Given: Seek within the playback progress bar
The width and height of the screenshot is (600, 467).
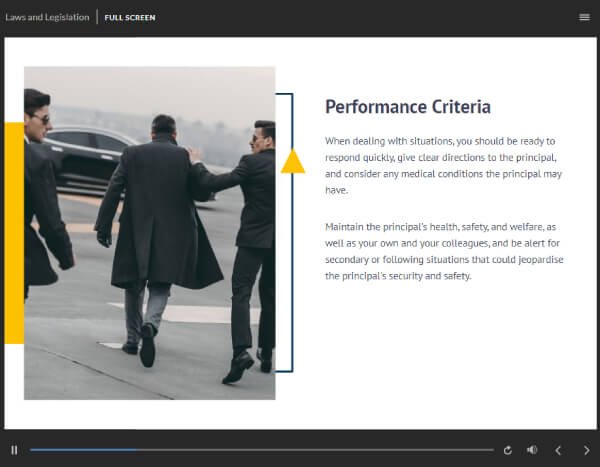Looking at the screenshot, I should point(262,450).
